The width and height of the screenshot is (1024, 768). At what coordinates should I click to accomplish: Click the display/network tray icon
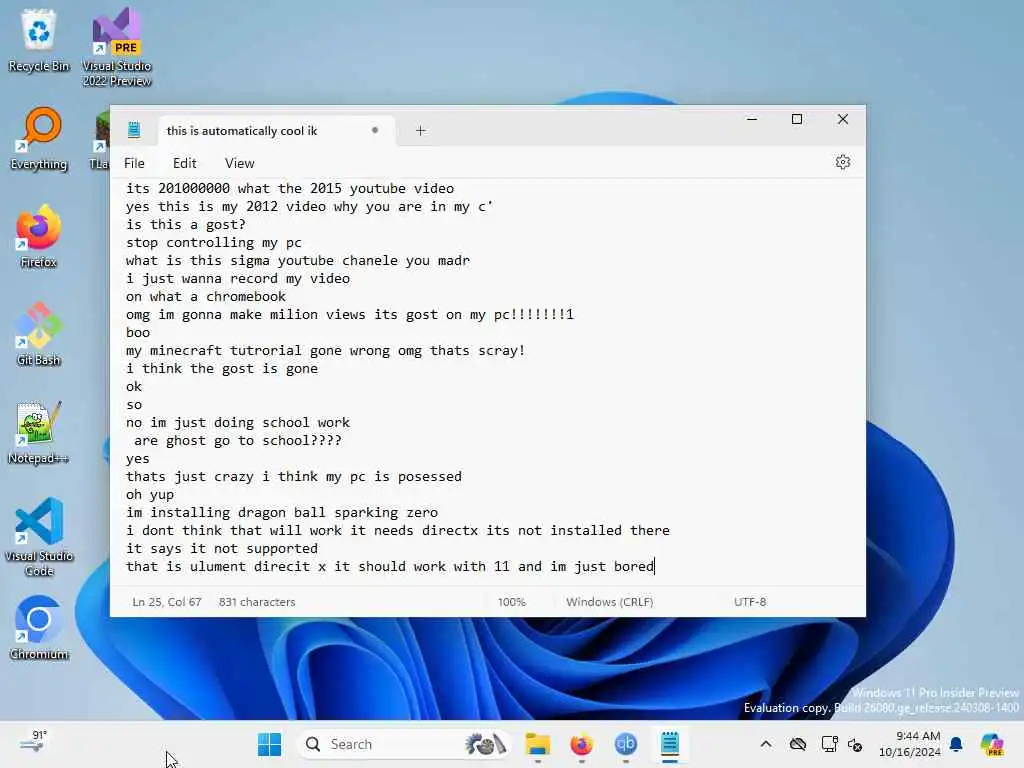click(x=829, y=744)
